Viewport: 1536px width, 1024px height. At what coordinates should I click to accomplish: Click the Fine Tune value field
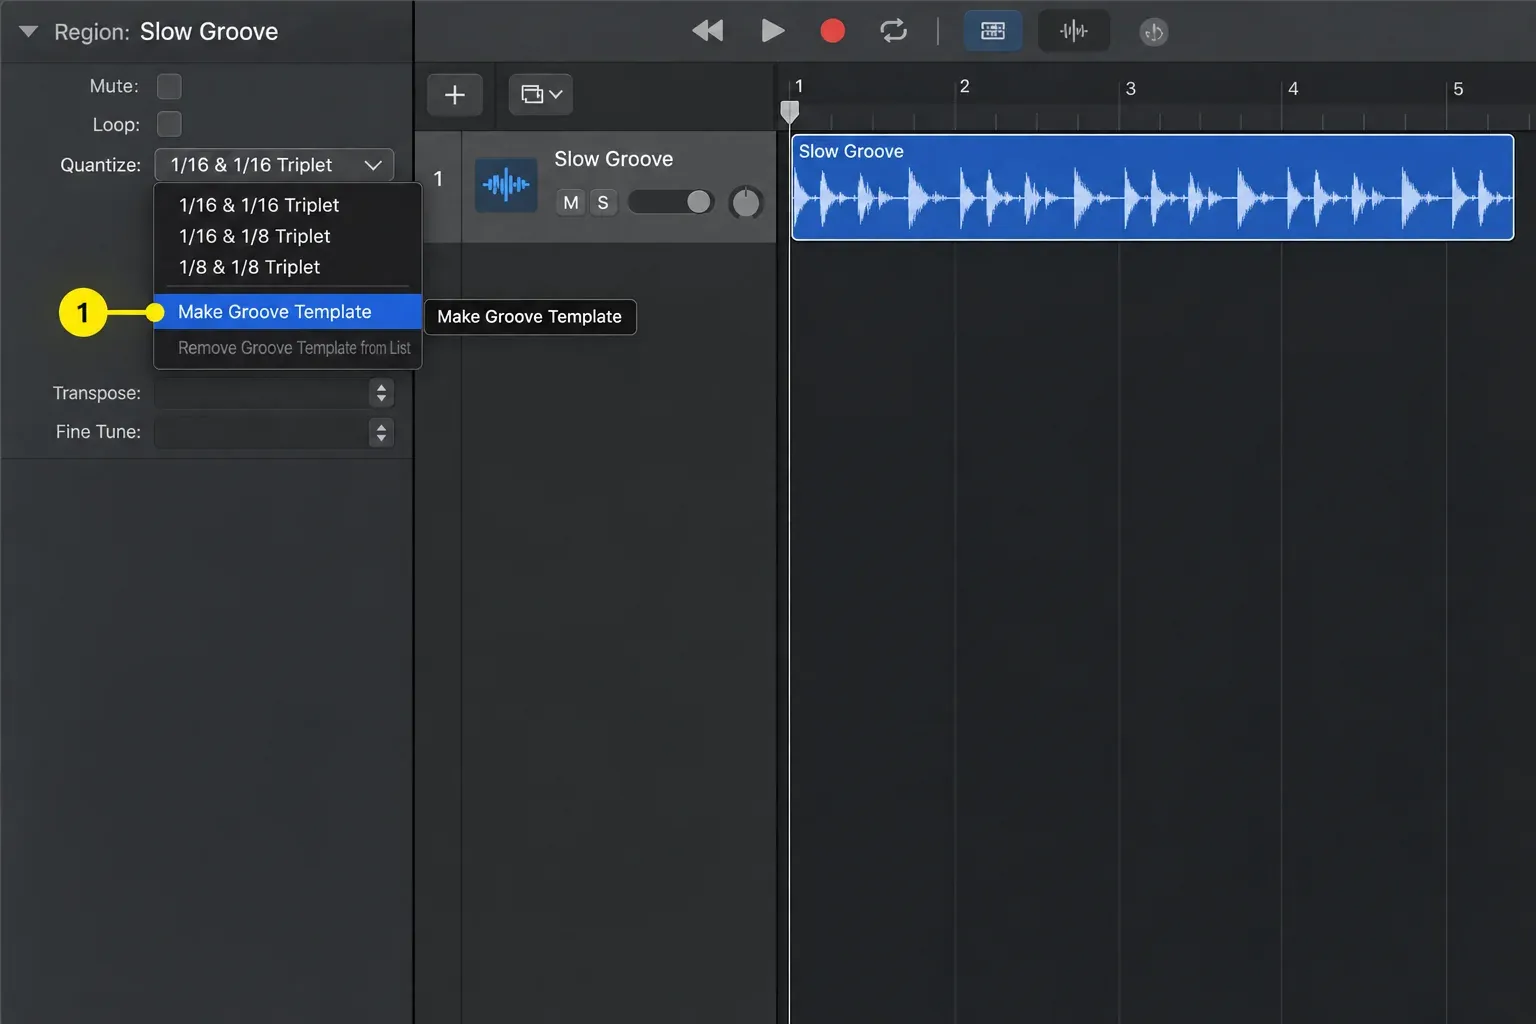[x=262, y=432]
